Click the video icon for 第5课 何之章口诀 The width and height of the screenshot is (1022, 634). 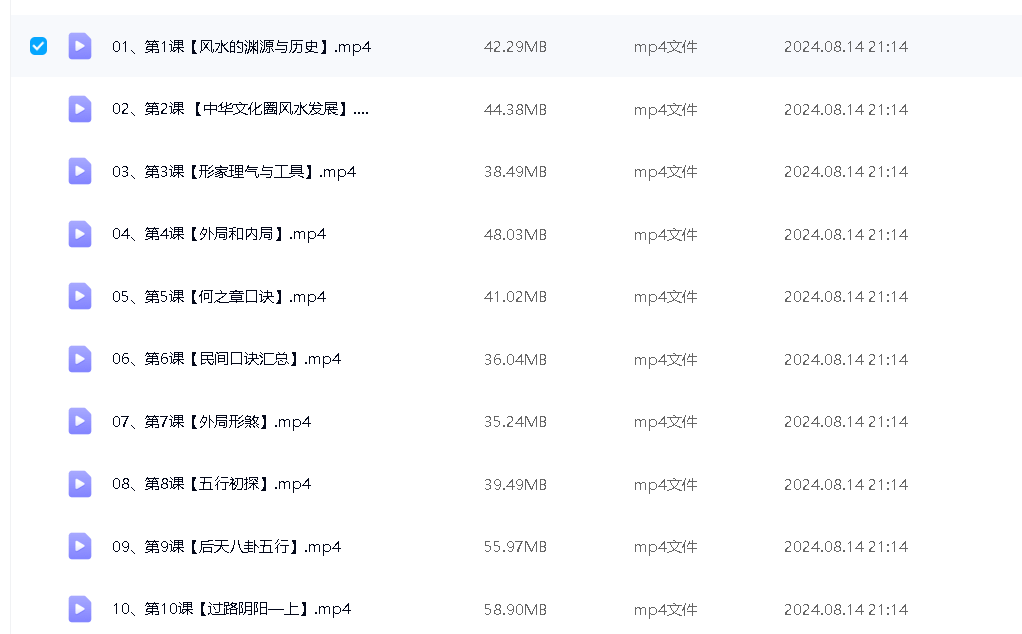[x=80, y=296]
